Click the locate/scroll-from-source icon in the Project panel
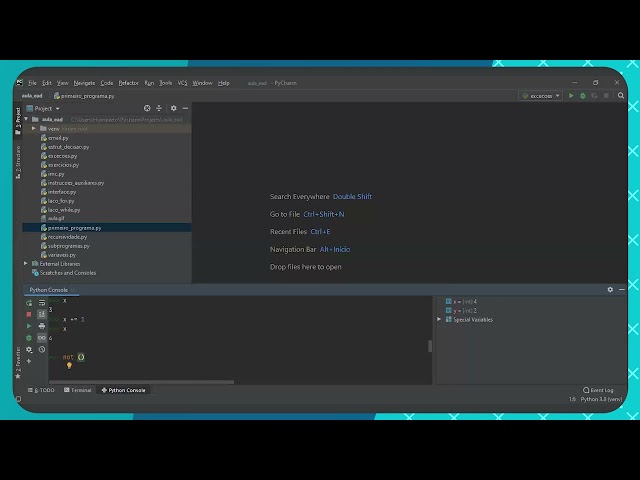 (x=147, y=108)
